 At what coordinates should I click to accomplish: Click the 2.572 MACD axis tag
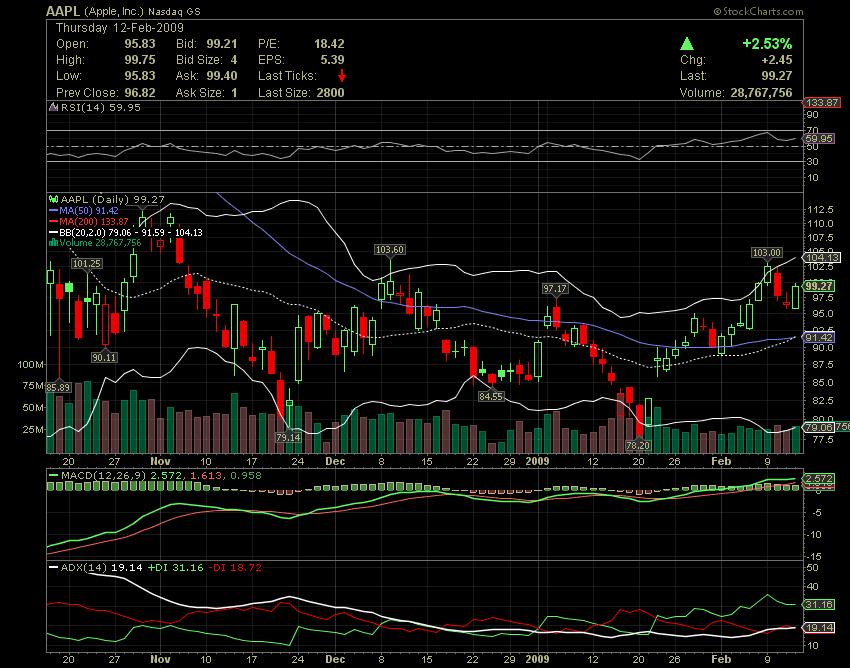[x=819, y=478]
